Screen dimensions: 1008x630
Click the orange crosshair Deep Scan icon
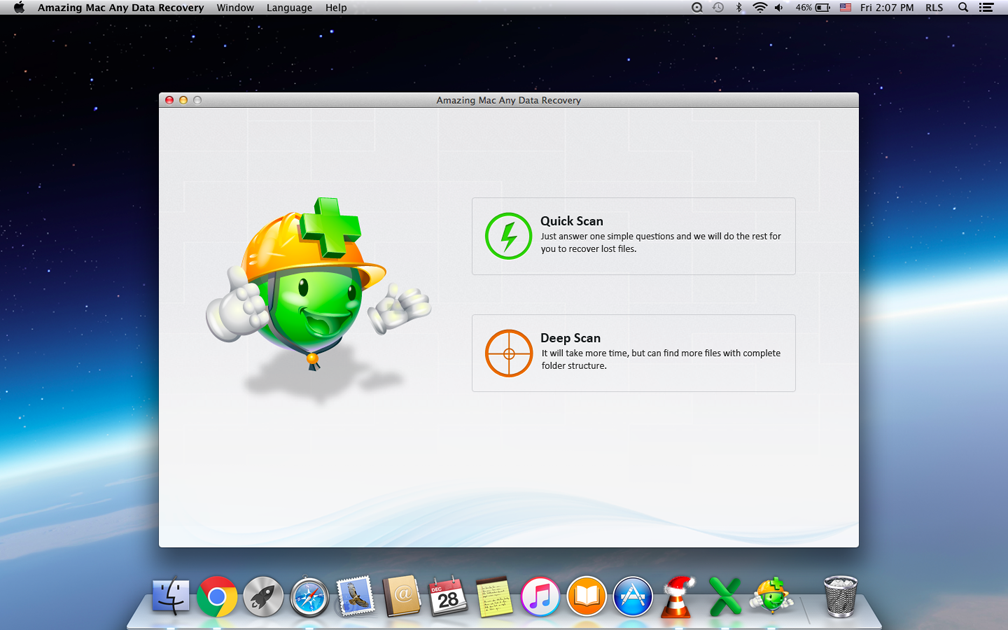click(508, 353)
